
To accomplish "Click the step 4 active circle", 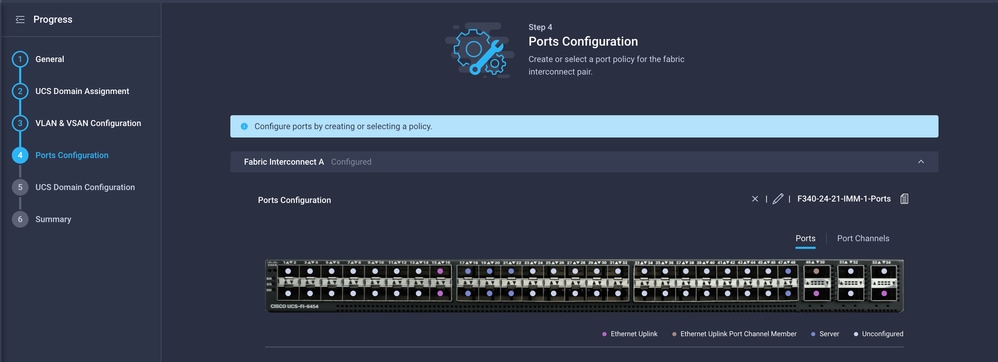I will (x=20, y=155).
